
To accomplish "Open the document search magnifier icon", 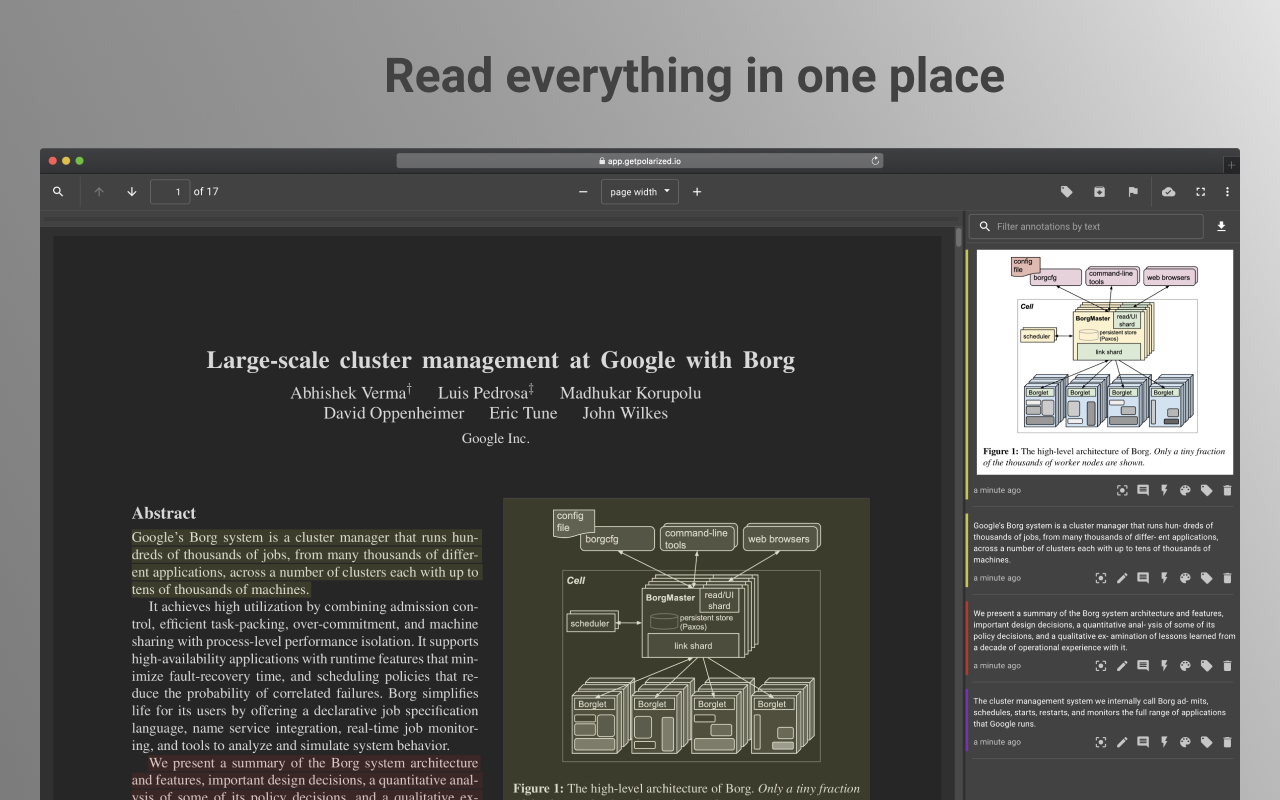I will point(58,192).
